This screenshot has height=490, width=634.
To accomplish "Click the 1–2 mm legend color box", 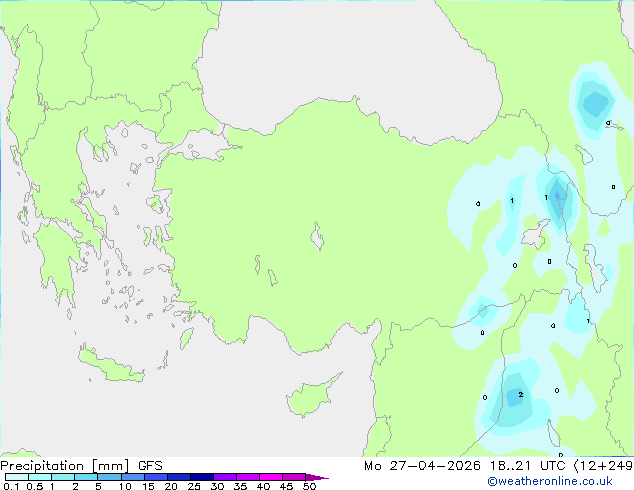I will coord(63,477).
